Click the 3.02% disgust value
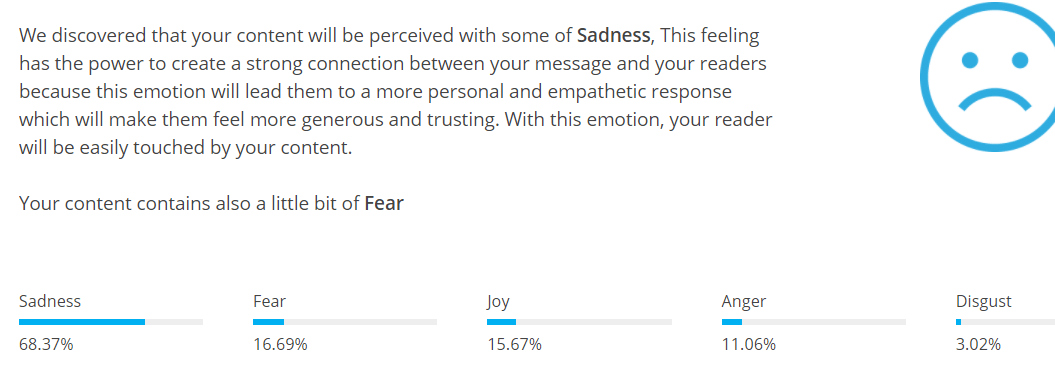The height and width of the screenshot is (368, 1055). 978,345
